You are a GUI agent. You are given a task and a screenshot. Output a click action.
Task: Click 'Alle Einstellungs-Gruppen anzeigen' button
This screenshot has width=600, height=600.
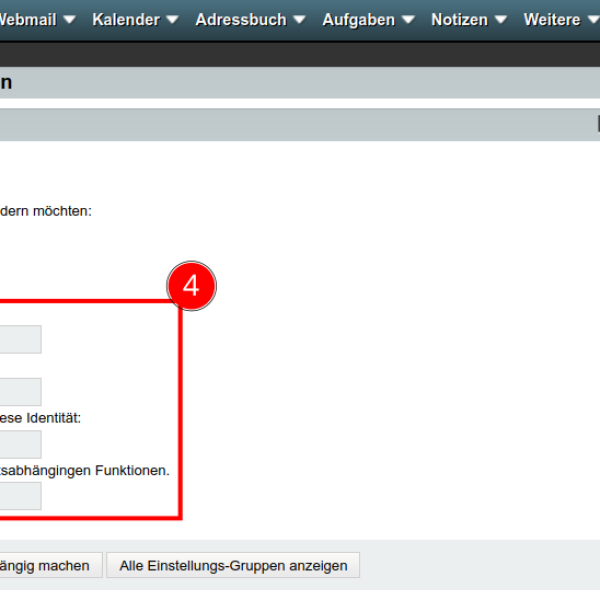pyautogui.click(x=233, y=566)
